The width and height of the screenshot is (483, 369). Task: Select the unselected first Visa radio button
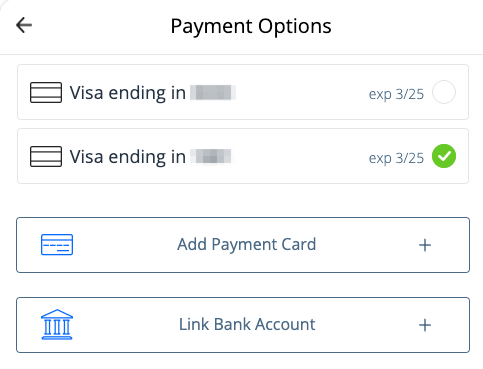tap(444, 92)
